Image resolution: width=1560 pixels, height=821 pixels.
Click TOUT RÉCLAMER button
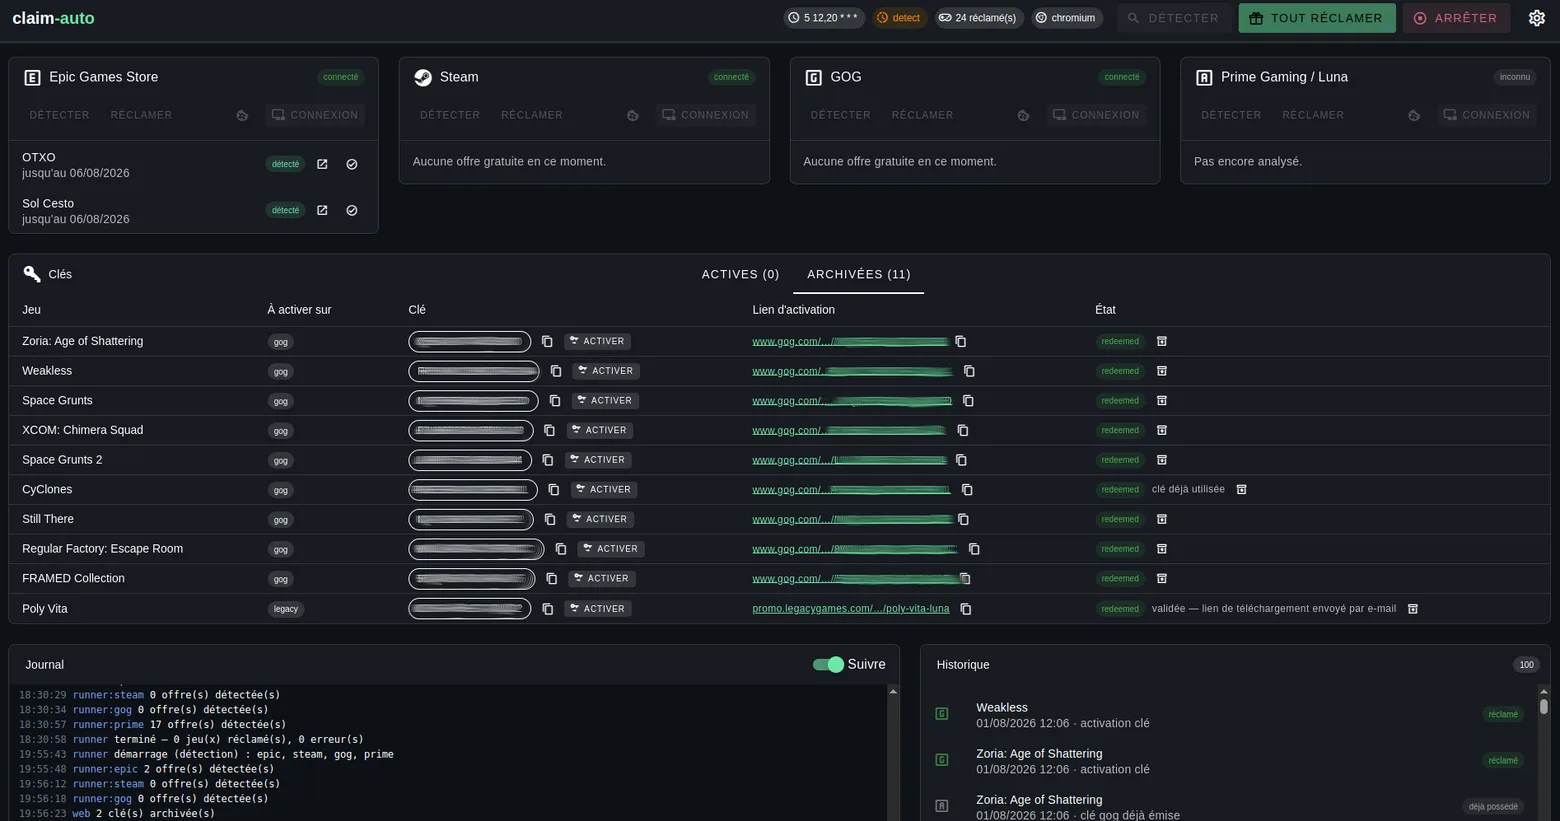1317,18
